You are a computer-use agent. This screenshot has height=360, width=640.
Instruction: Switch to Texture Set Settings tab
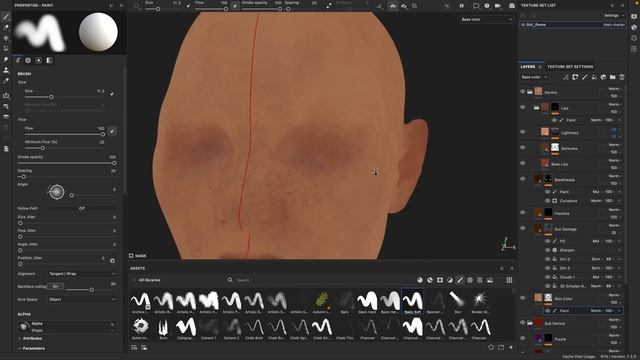[570, 67]
